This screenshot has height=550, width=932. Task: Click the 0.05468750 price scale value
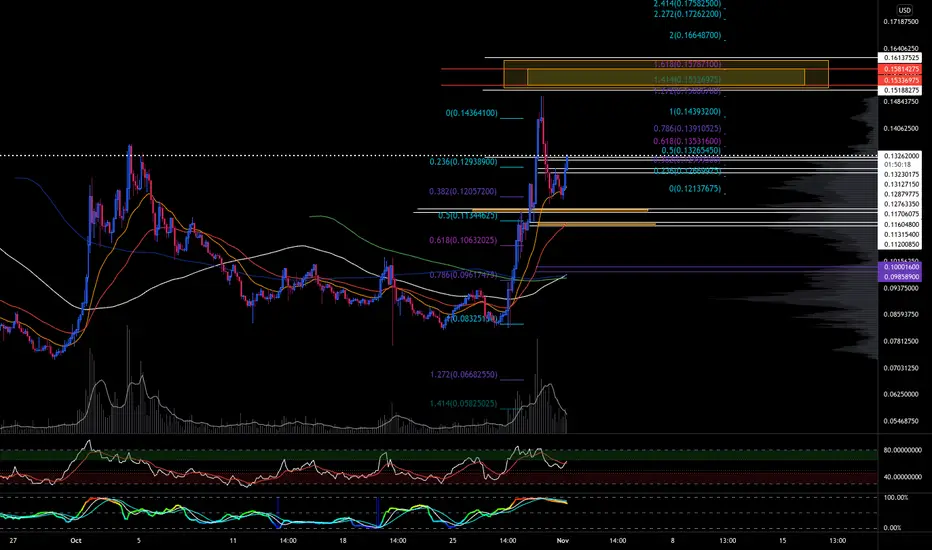900,421
